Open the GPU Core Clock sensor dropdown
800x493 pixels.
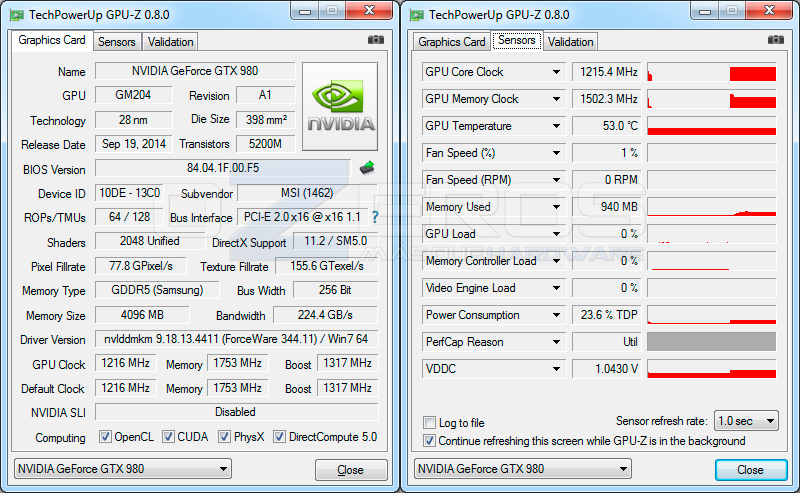tap(556, 72)
